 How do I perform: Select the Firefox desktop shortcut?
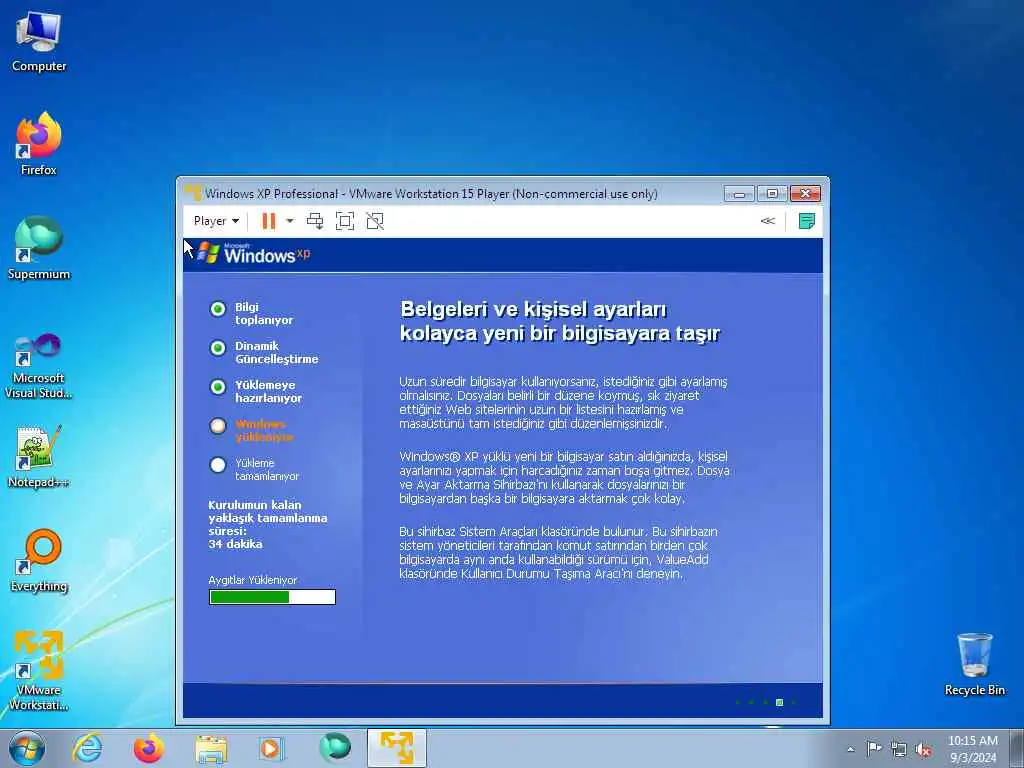click(39, 144)
